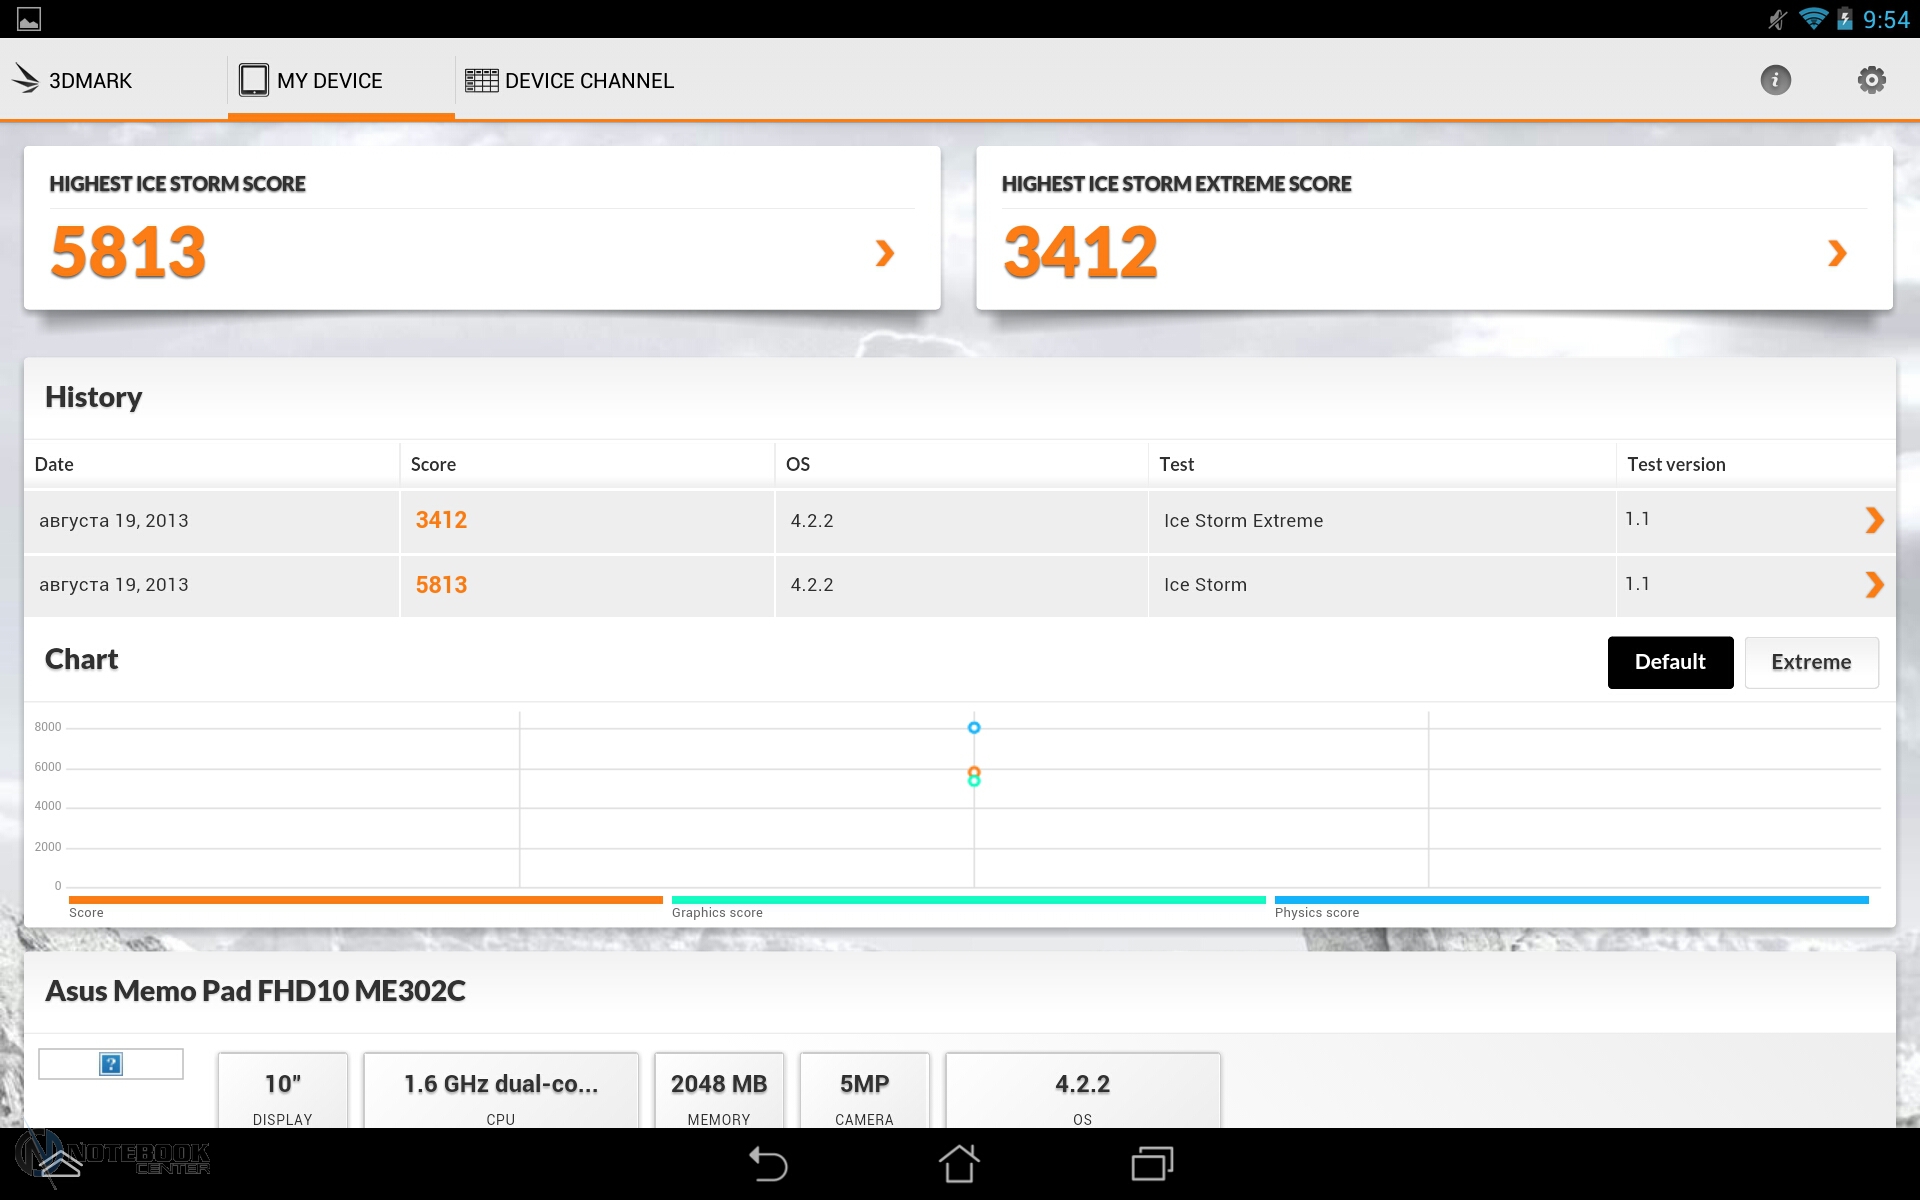This screenshot has width=1920, height=1200.
Task: Tap the 1.6 GHz dual-core CPU tile
Action: pyautogui.click(x=501, y=1092)
